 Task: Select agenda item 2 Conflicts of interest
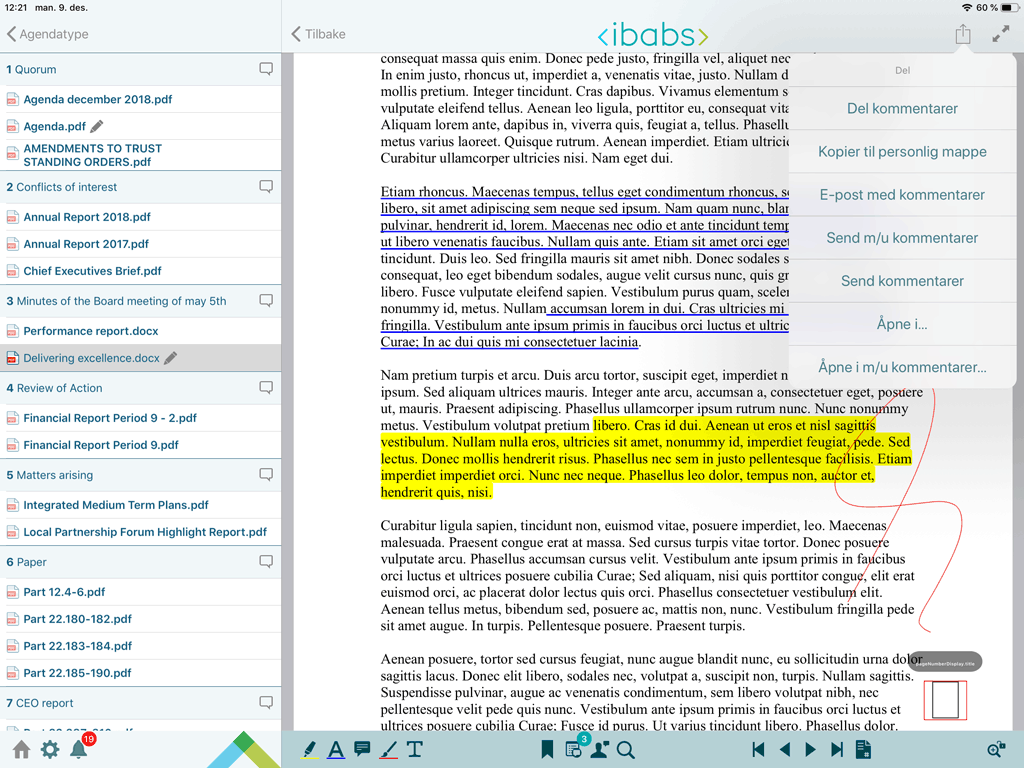[x=140, y=187]
